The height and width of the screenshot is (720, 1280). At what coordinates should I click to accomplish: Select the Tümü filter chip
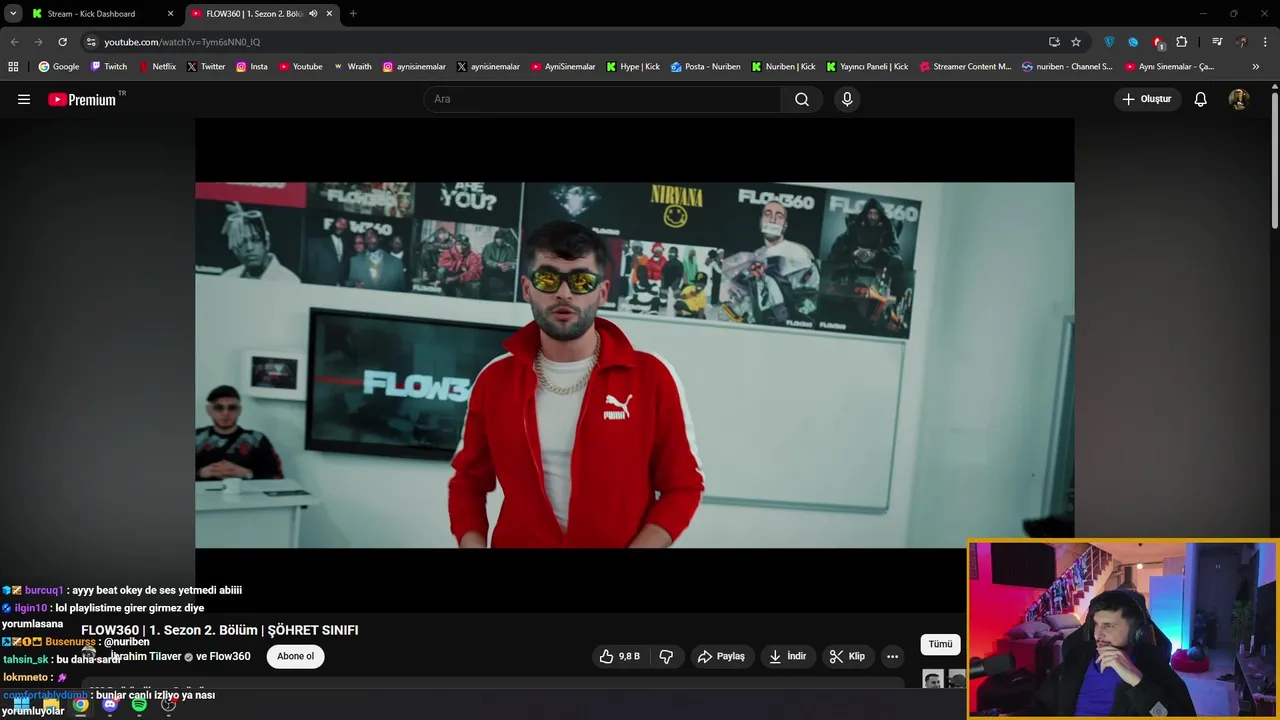[x=940, y=644]
